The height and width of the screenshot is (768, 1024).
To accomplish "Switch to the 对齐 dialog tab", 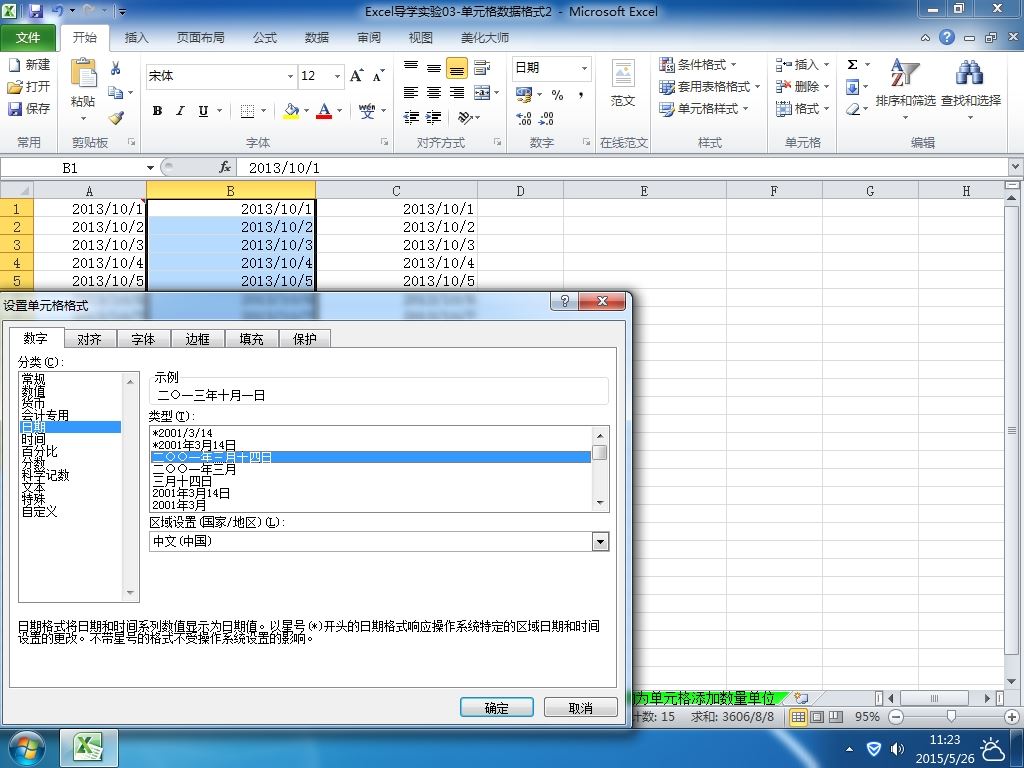I will click(x=89, y=339).
